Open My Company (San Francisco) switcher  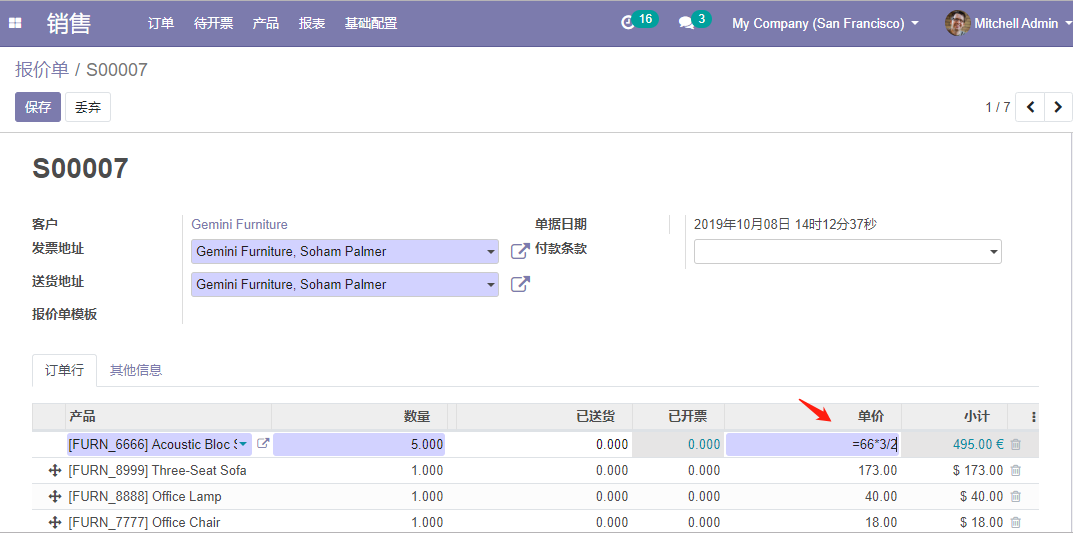[825, 23]
